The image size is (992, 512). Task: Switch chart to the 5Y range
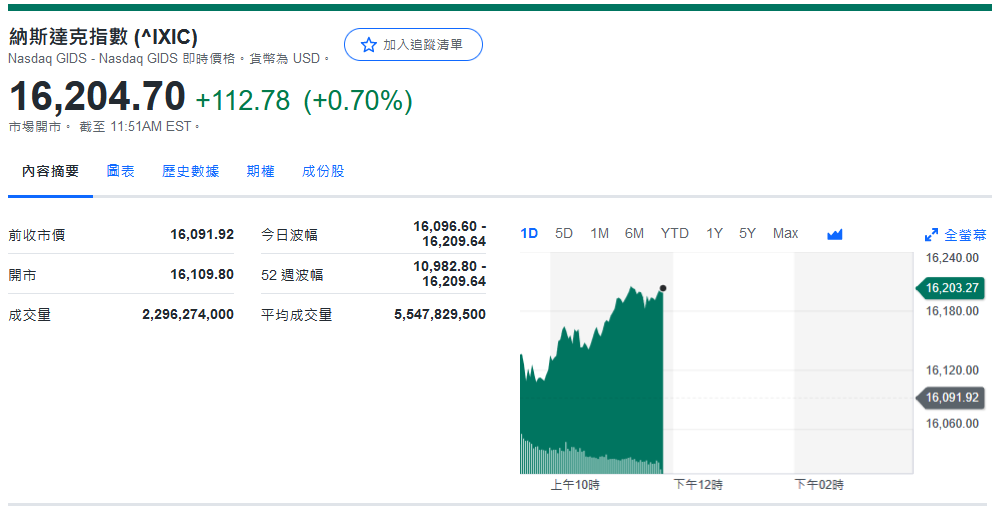747,233
